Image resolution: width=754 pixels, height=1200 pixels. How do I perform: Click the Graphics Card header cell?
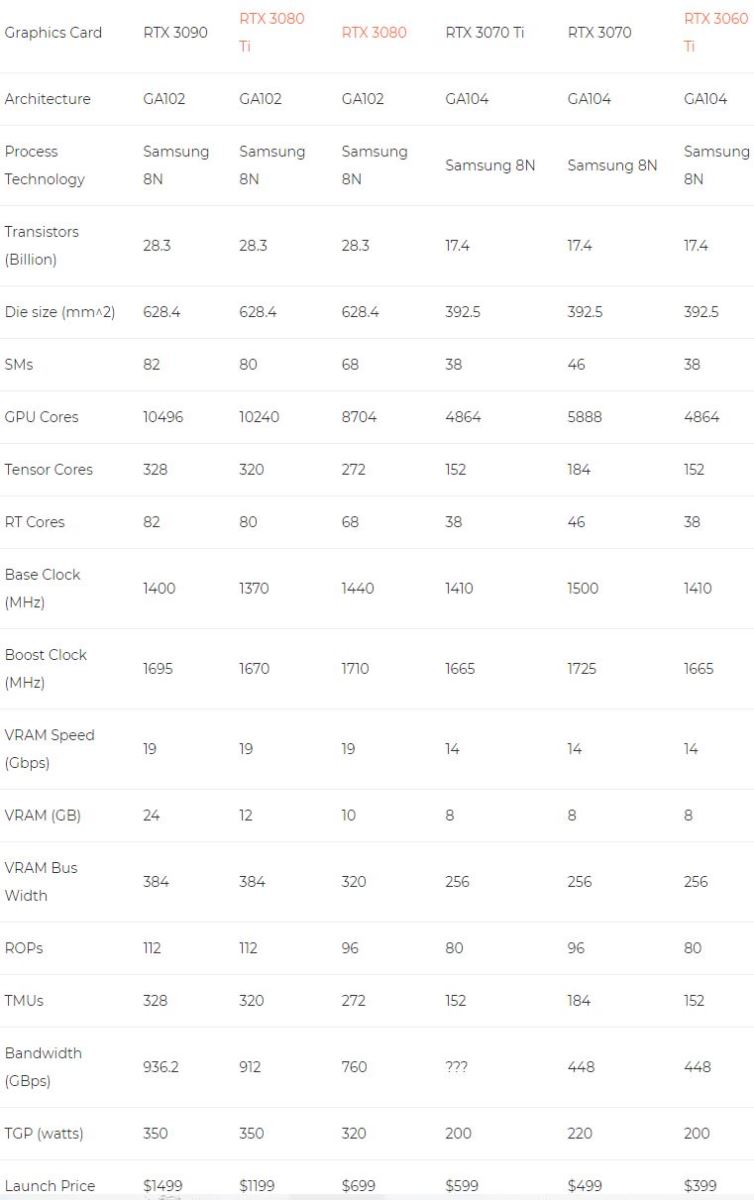tap(53, 32)
